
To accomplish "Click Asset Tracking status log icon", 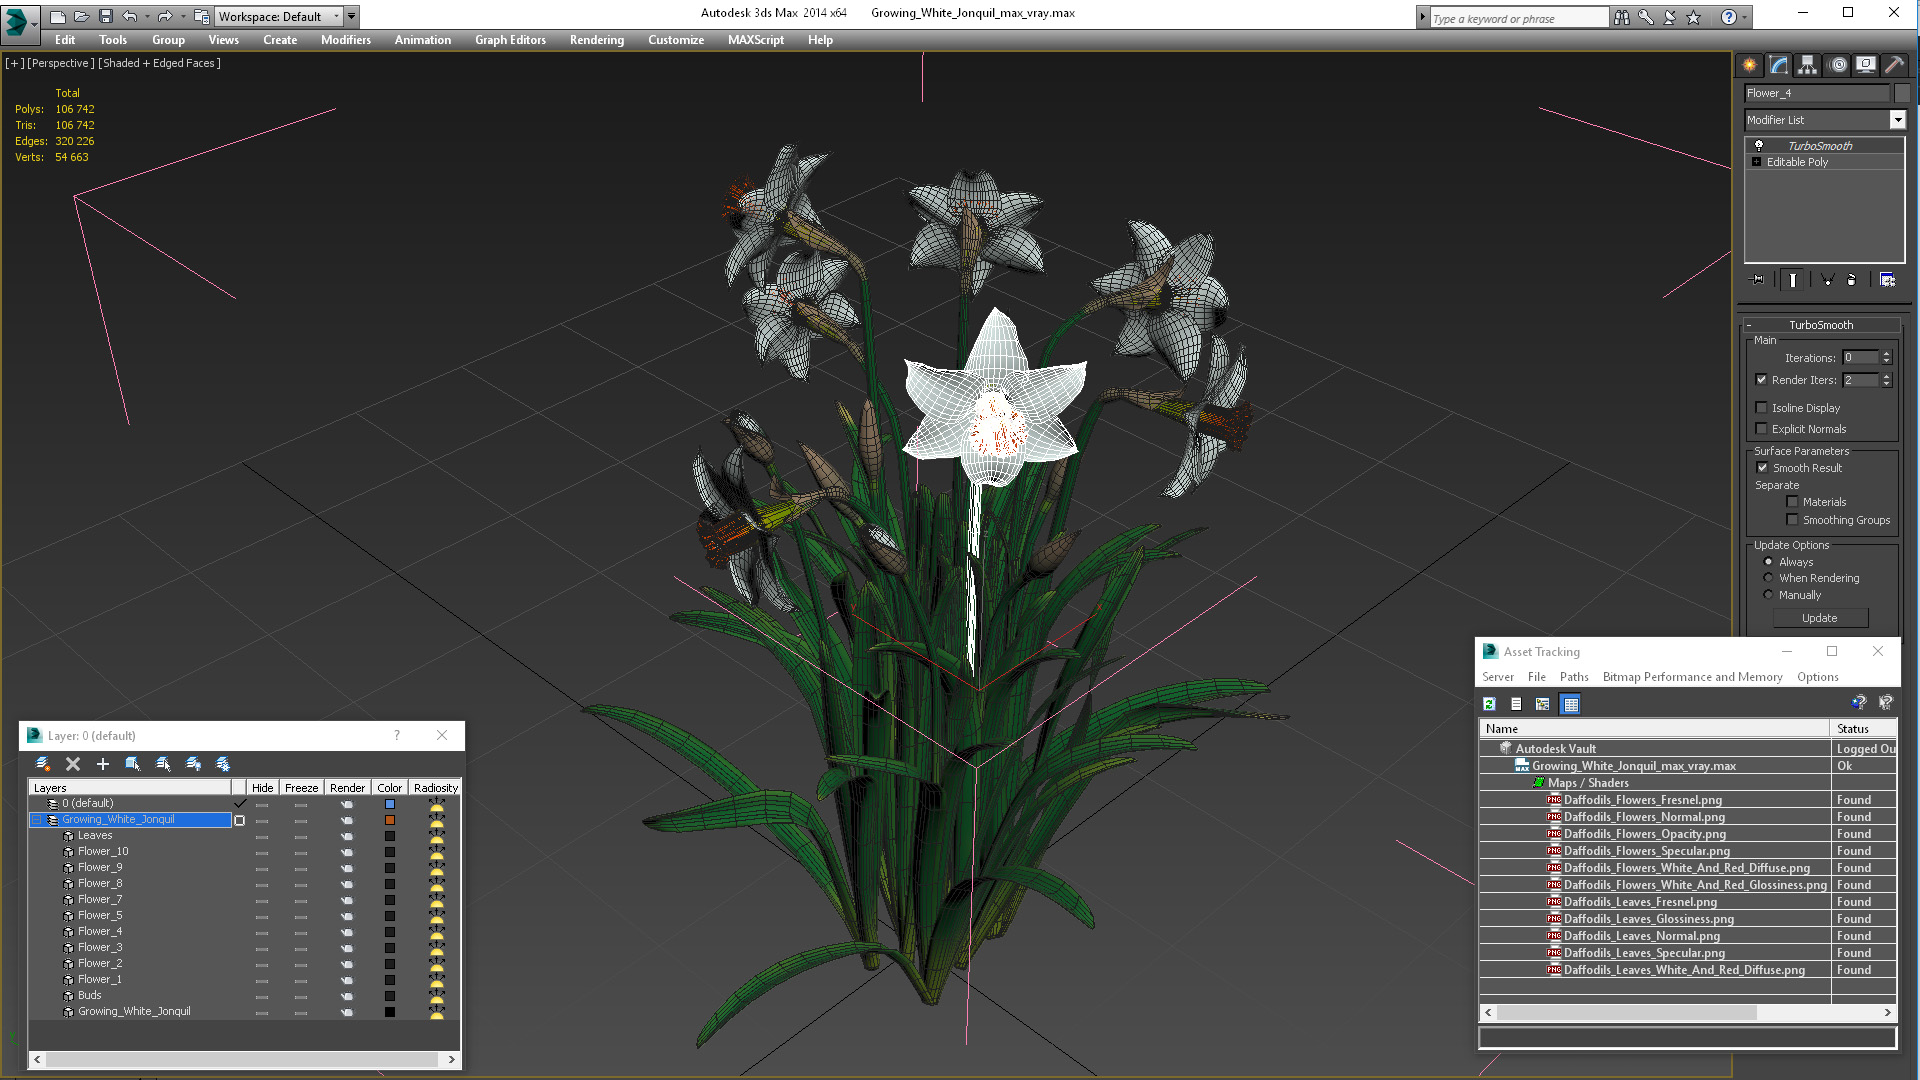I will [x=1516, y=704].
